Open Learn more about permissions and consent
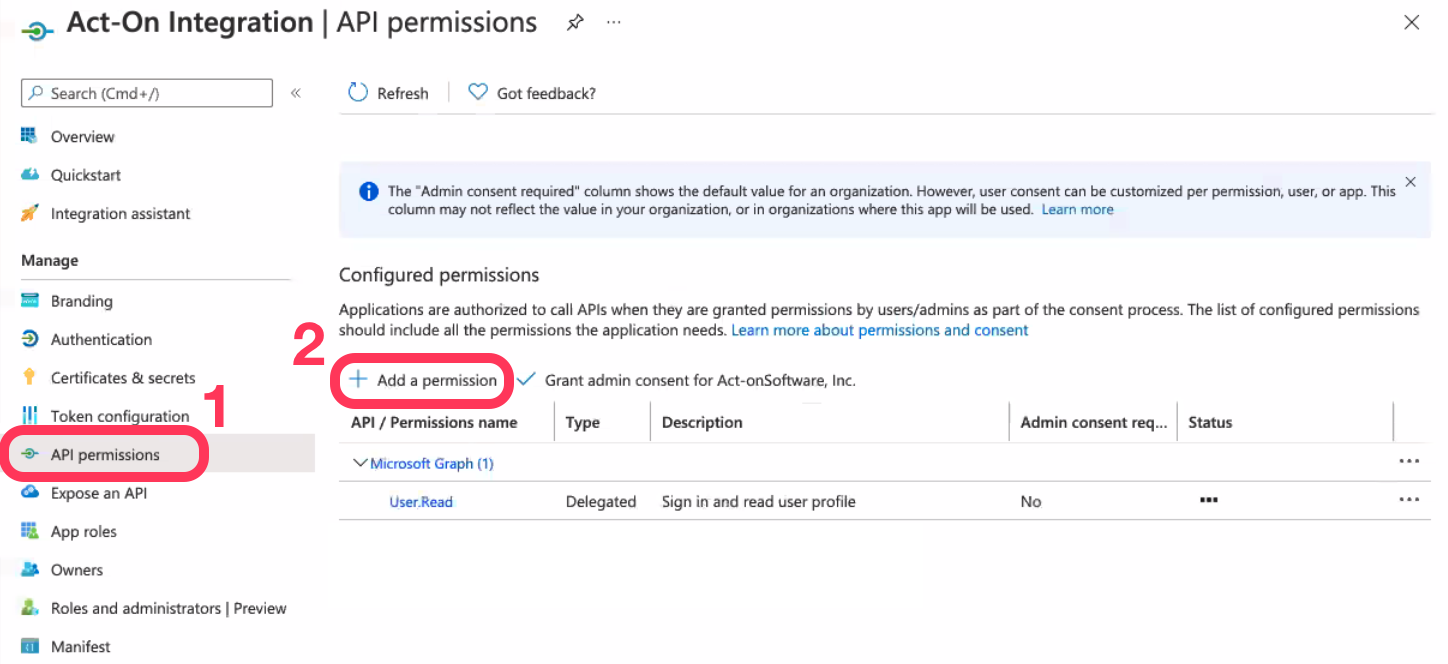Screen dimensions: 1448x664 pyautogui.click(x=880, y=330)
